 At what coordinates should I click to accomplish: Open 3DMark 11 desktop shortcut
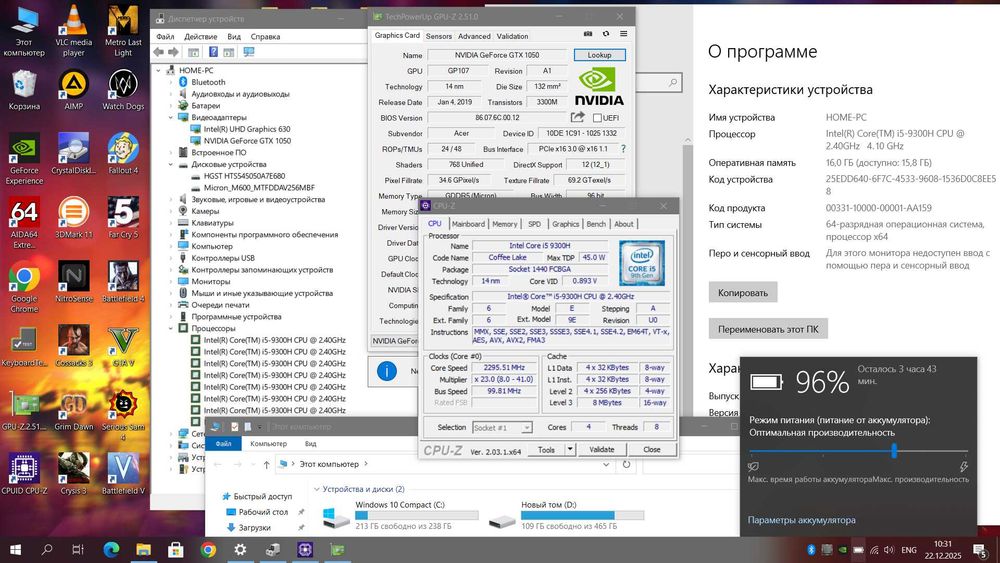click(x=73, y=217)
